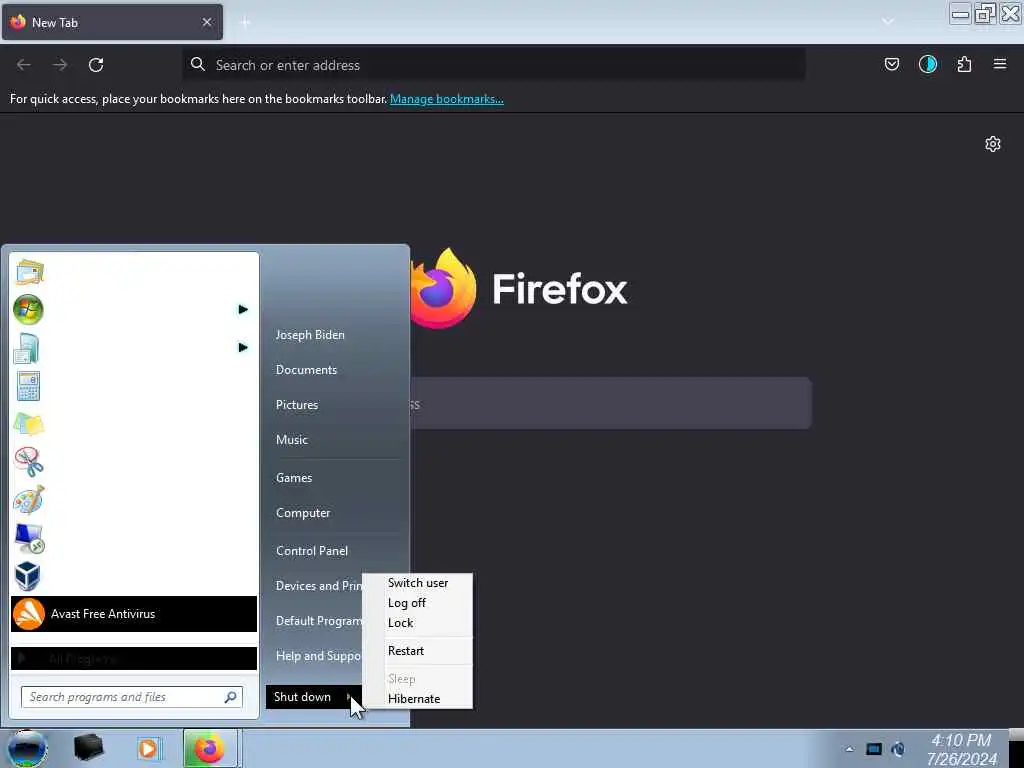This screenshot has height=768, width=1024.
Task: Click the Shut down button
Action: click(x=302, y=697)
